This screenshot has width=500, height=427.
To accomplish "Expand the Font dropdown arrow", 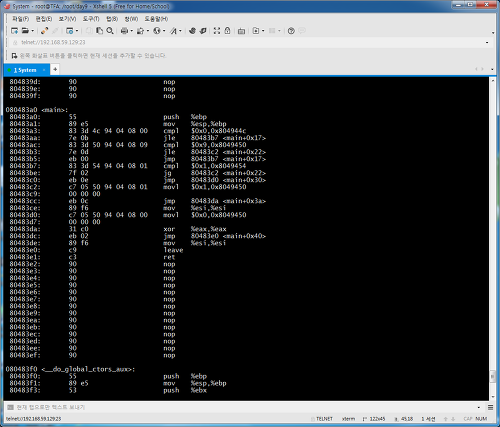I will click(x=180, y=31).
